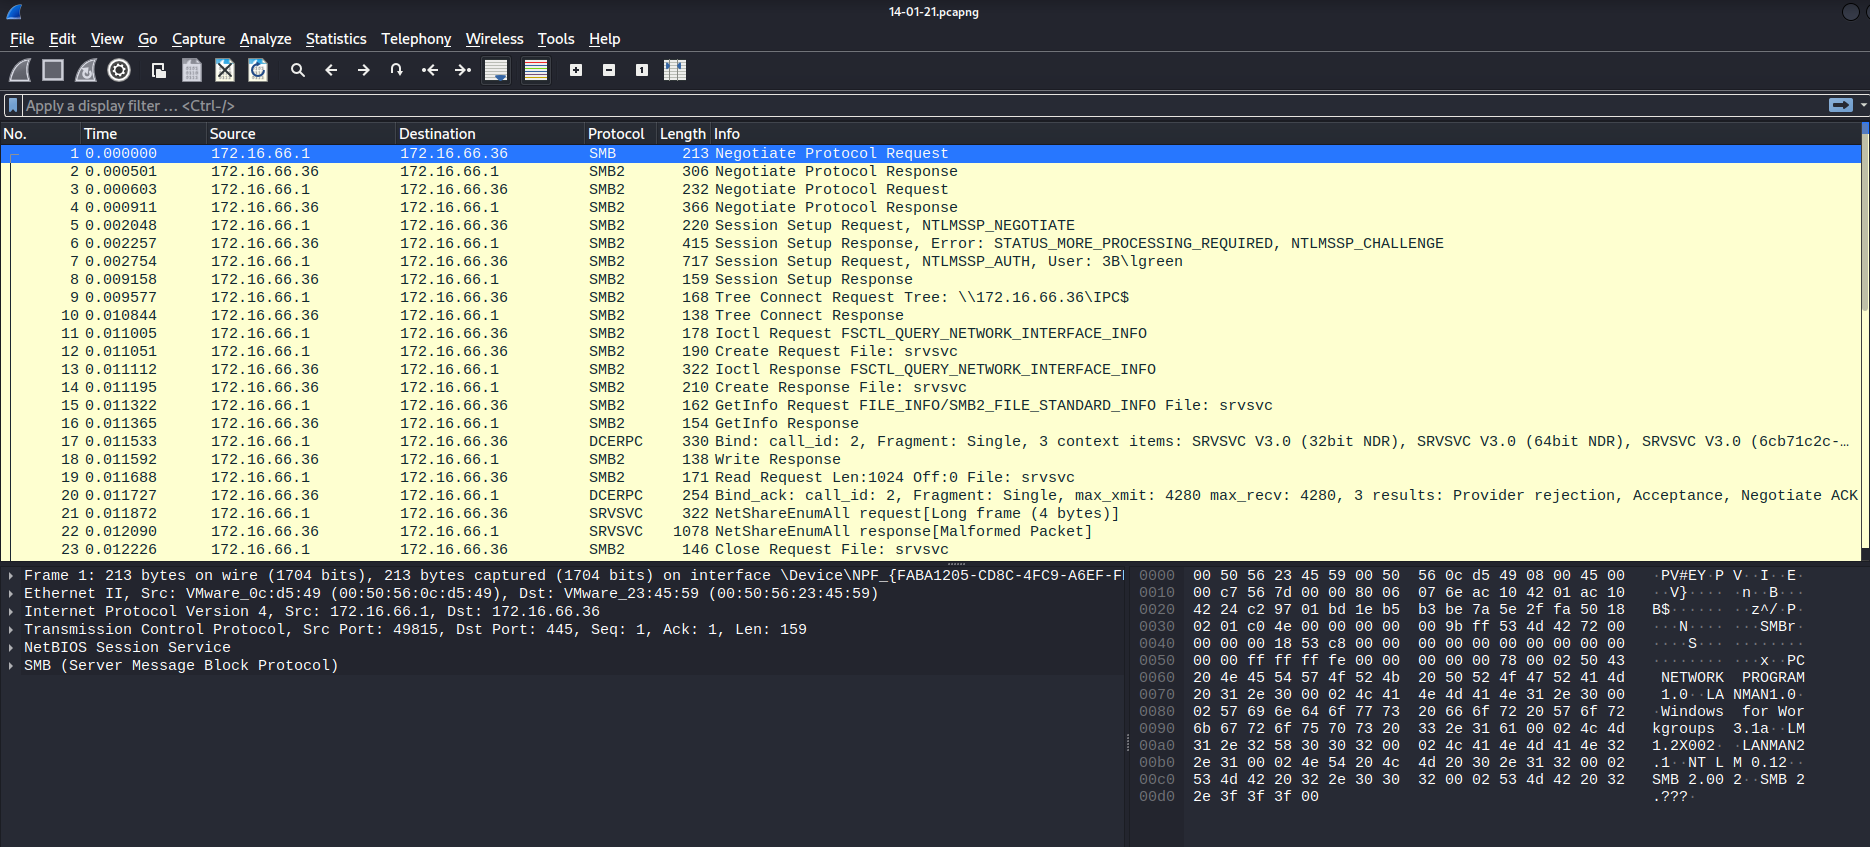
Task: Close this capture file
Action: (x=225, y=70)
